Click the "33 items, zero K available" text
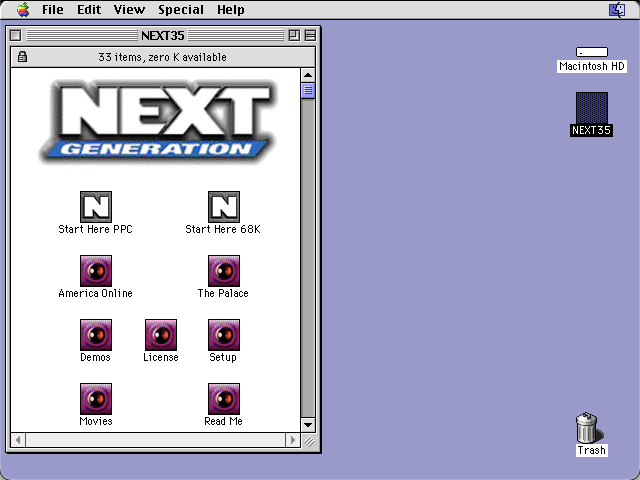This screenshot has width=640, height=480. [162, 57]
